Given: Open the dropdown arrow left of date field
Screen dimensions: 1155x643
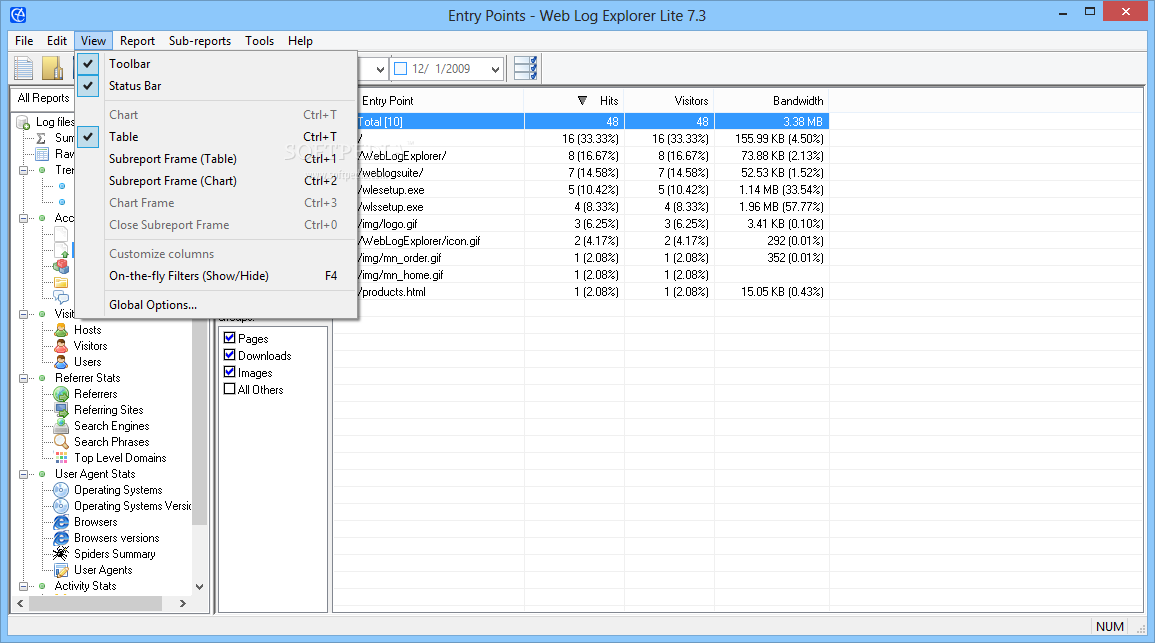Looking at the screenshot, I should pos(380,69).
